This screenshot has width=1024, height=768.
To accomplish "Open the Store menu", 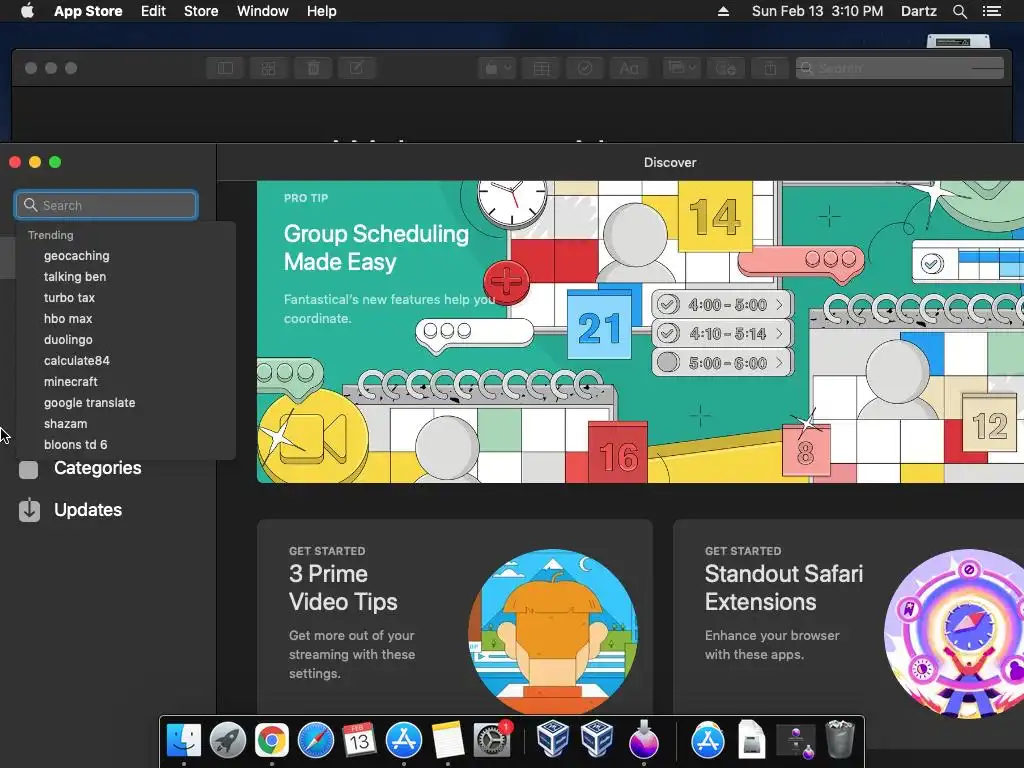I will click(201, 11).
